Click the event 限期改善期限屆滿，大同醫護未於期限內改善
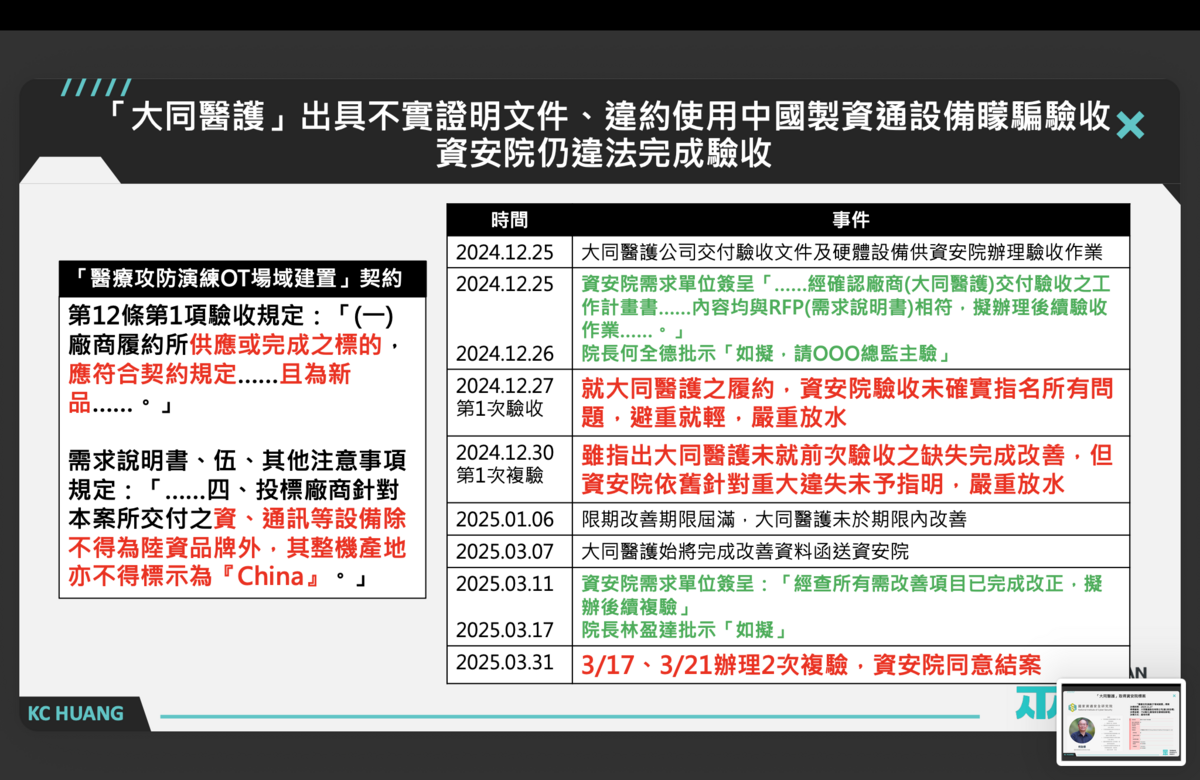Image resolution: width=1200 pixels, height=780 pixels. tap(774, 520)
